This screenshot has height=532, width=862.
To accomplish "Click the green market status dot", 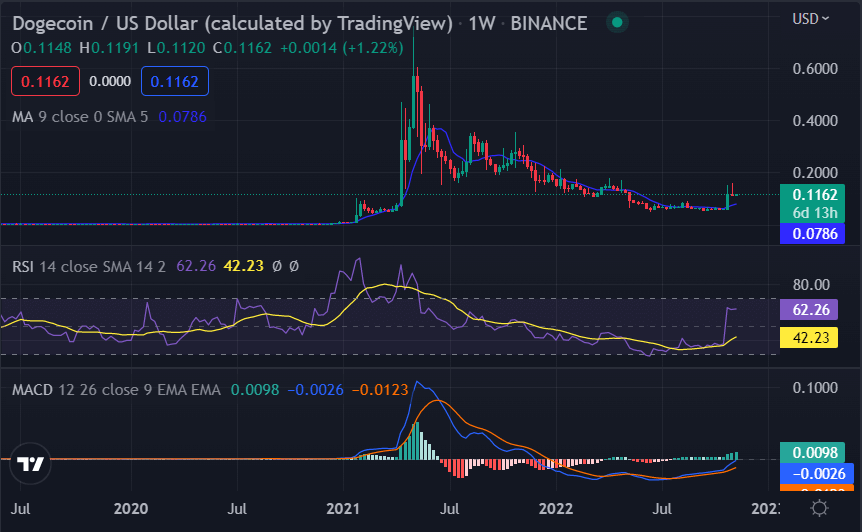I will (x=617, y=23).
